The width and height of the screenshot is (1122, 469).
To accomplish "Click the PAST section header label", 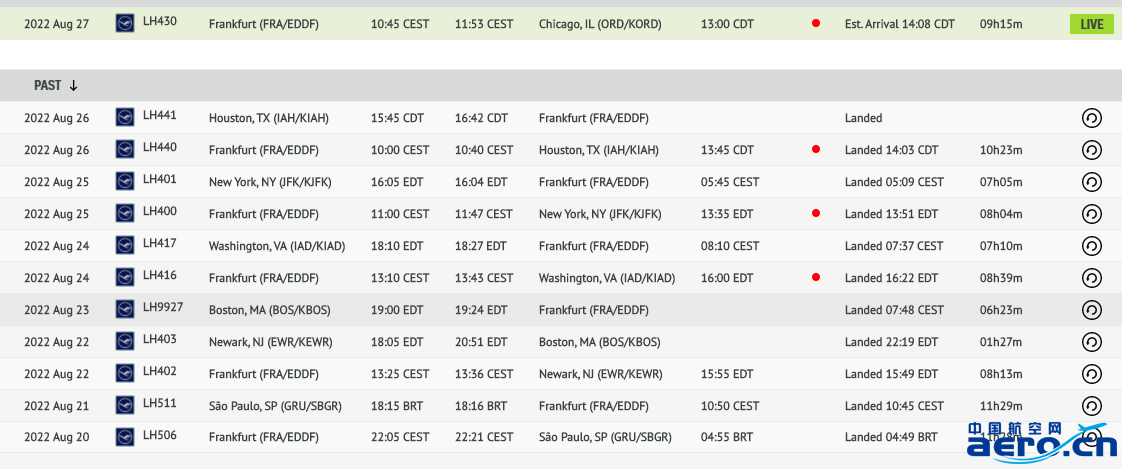I will 47,86.
